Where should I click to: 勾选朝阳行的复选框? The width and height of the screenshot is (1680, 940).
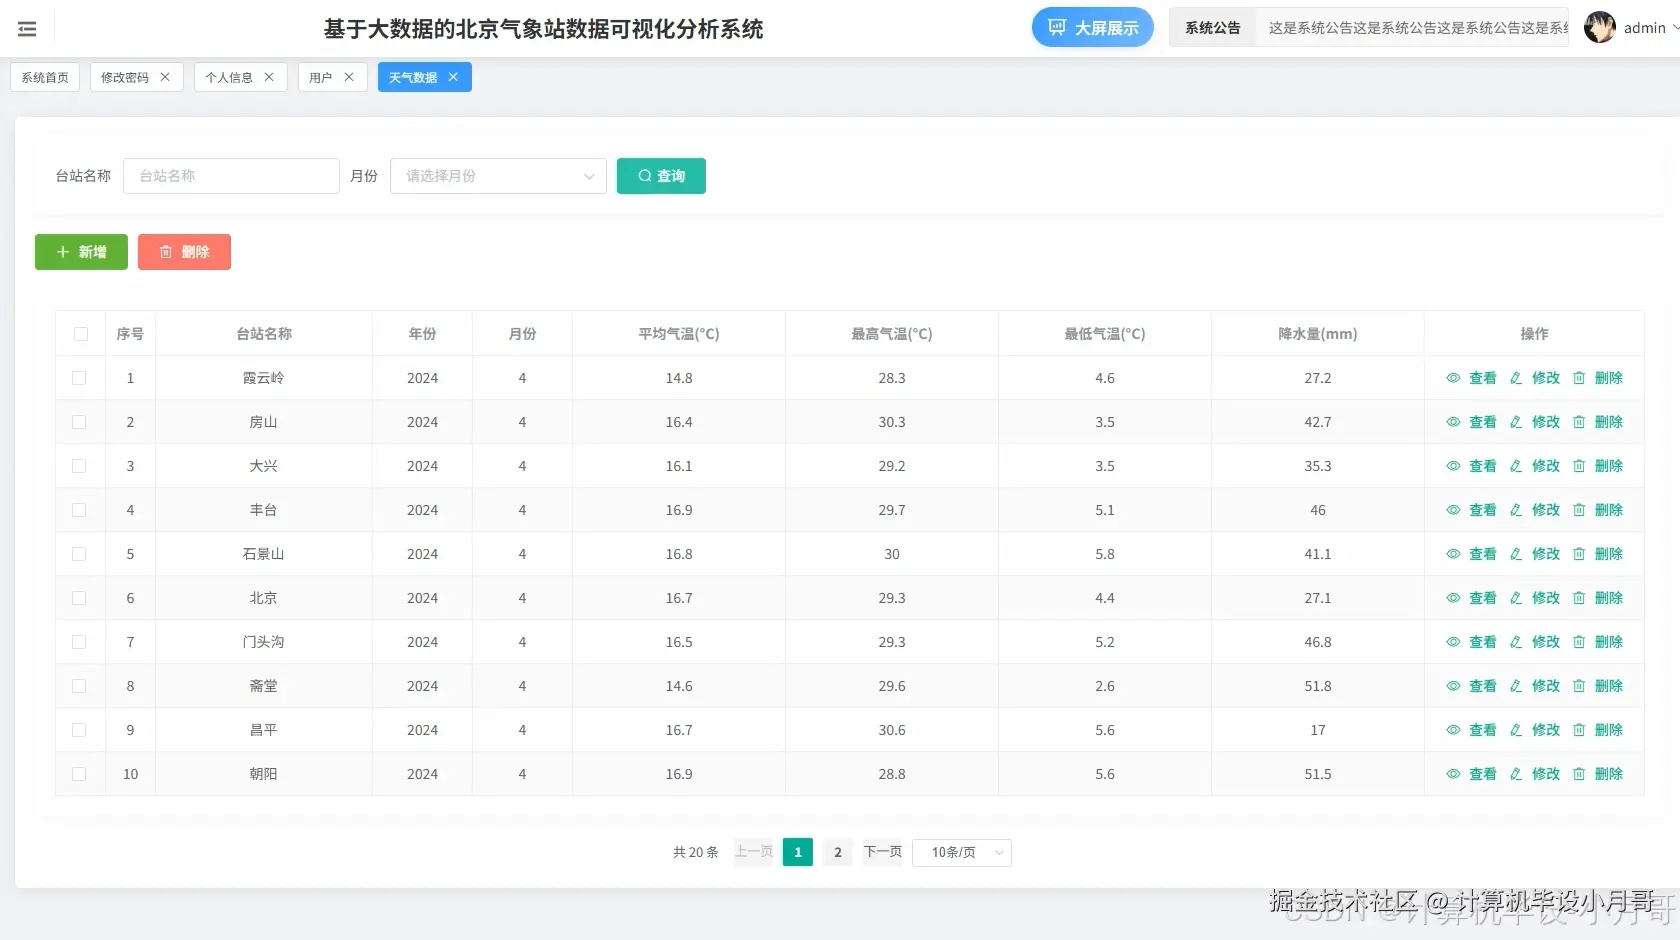pos(80,774)
